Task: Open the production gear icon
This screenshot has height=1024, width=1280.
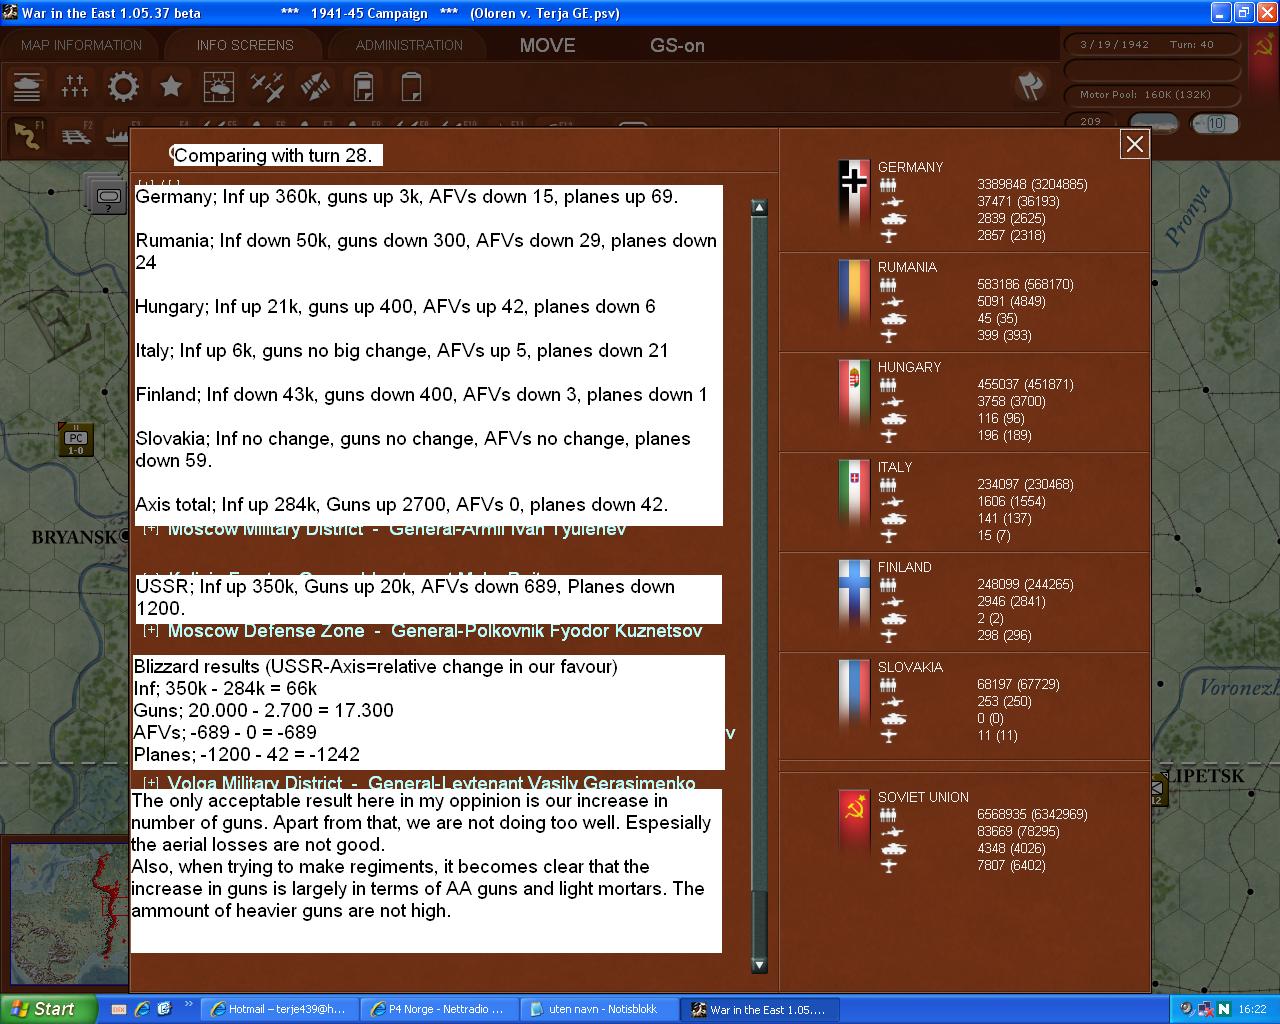Action: point(123,87)
